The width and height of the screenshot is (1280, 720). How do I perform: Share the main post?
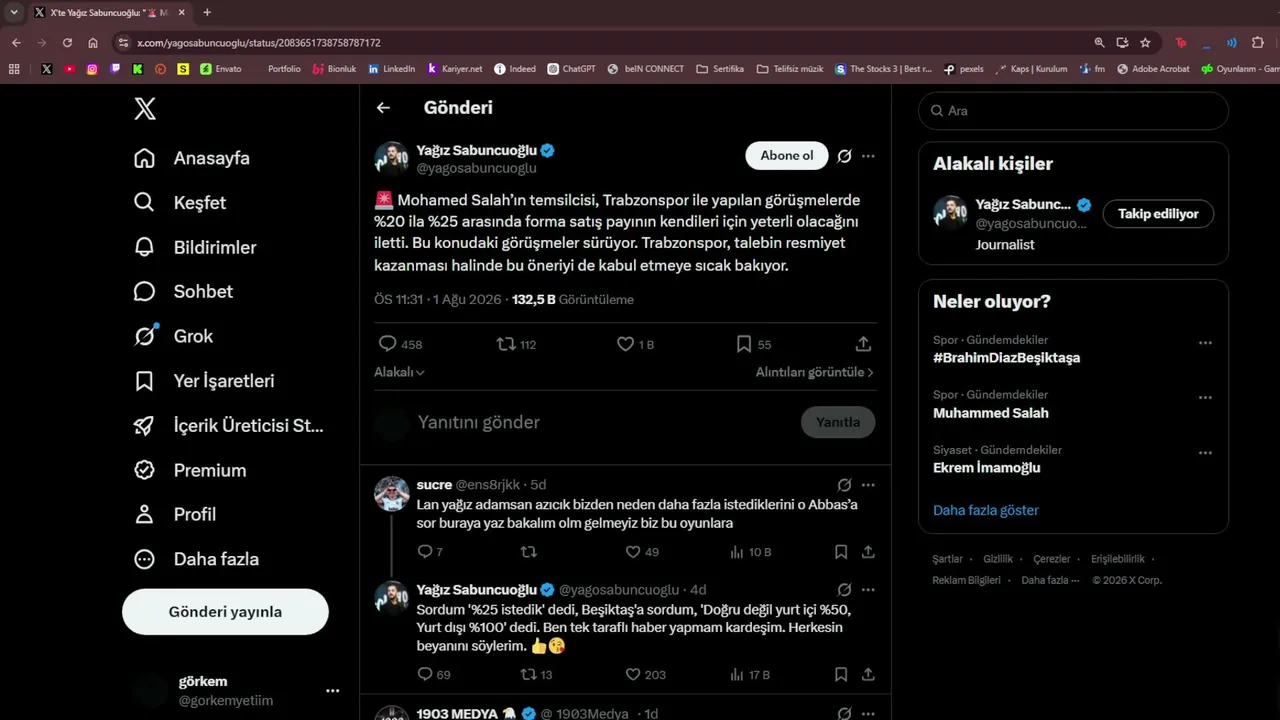coord(863,344)
